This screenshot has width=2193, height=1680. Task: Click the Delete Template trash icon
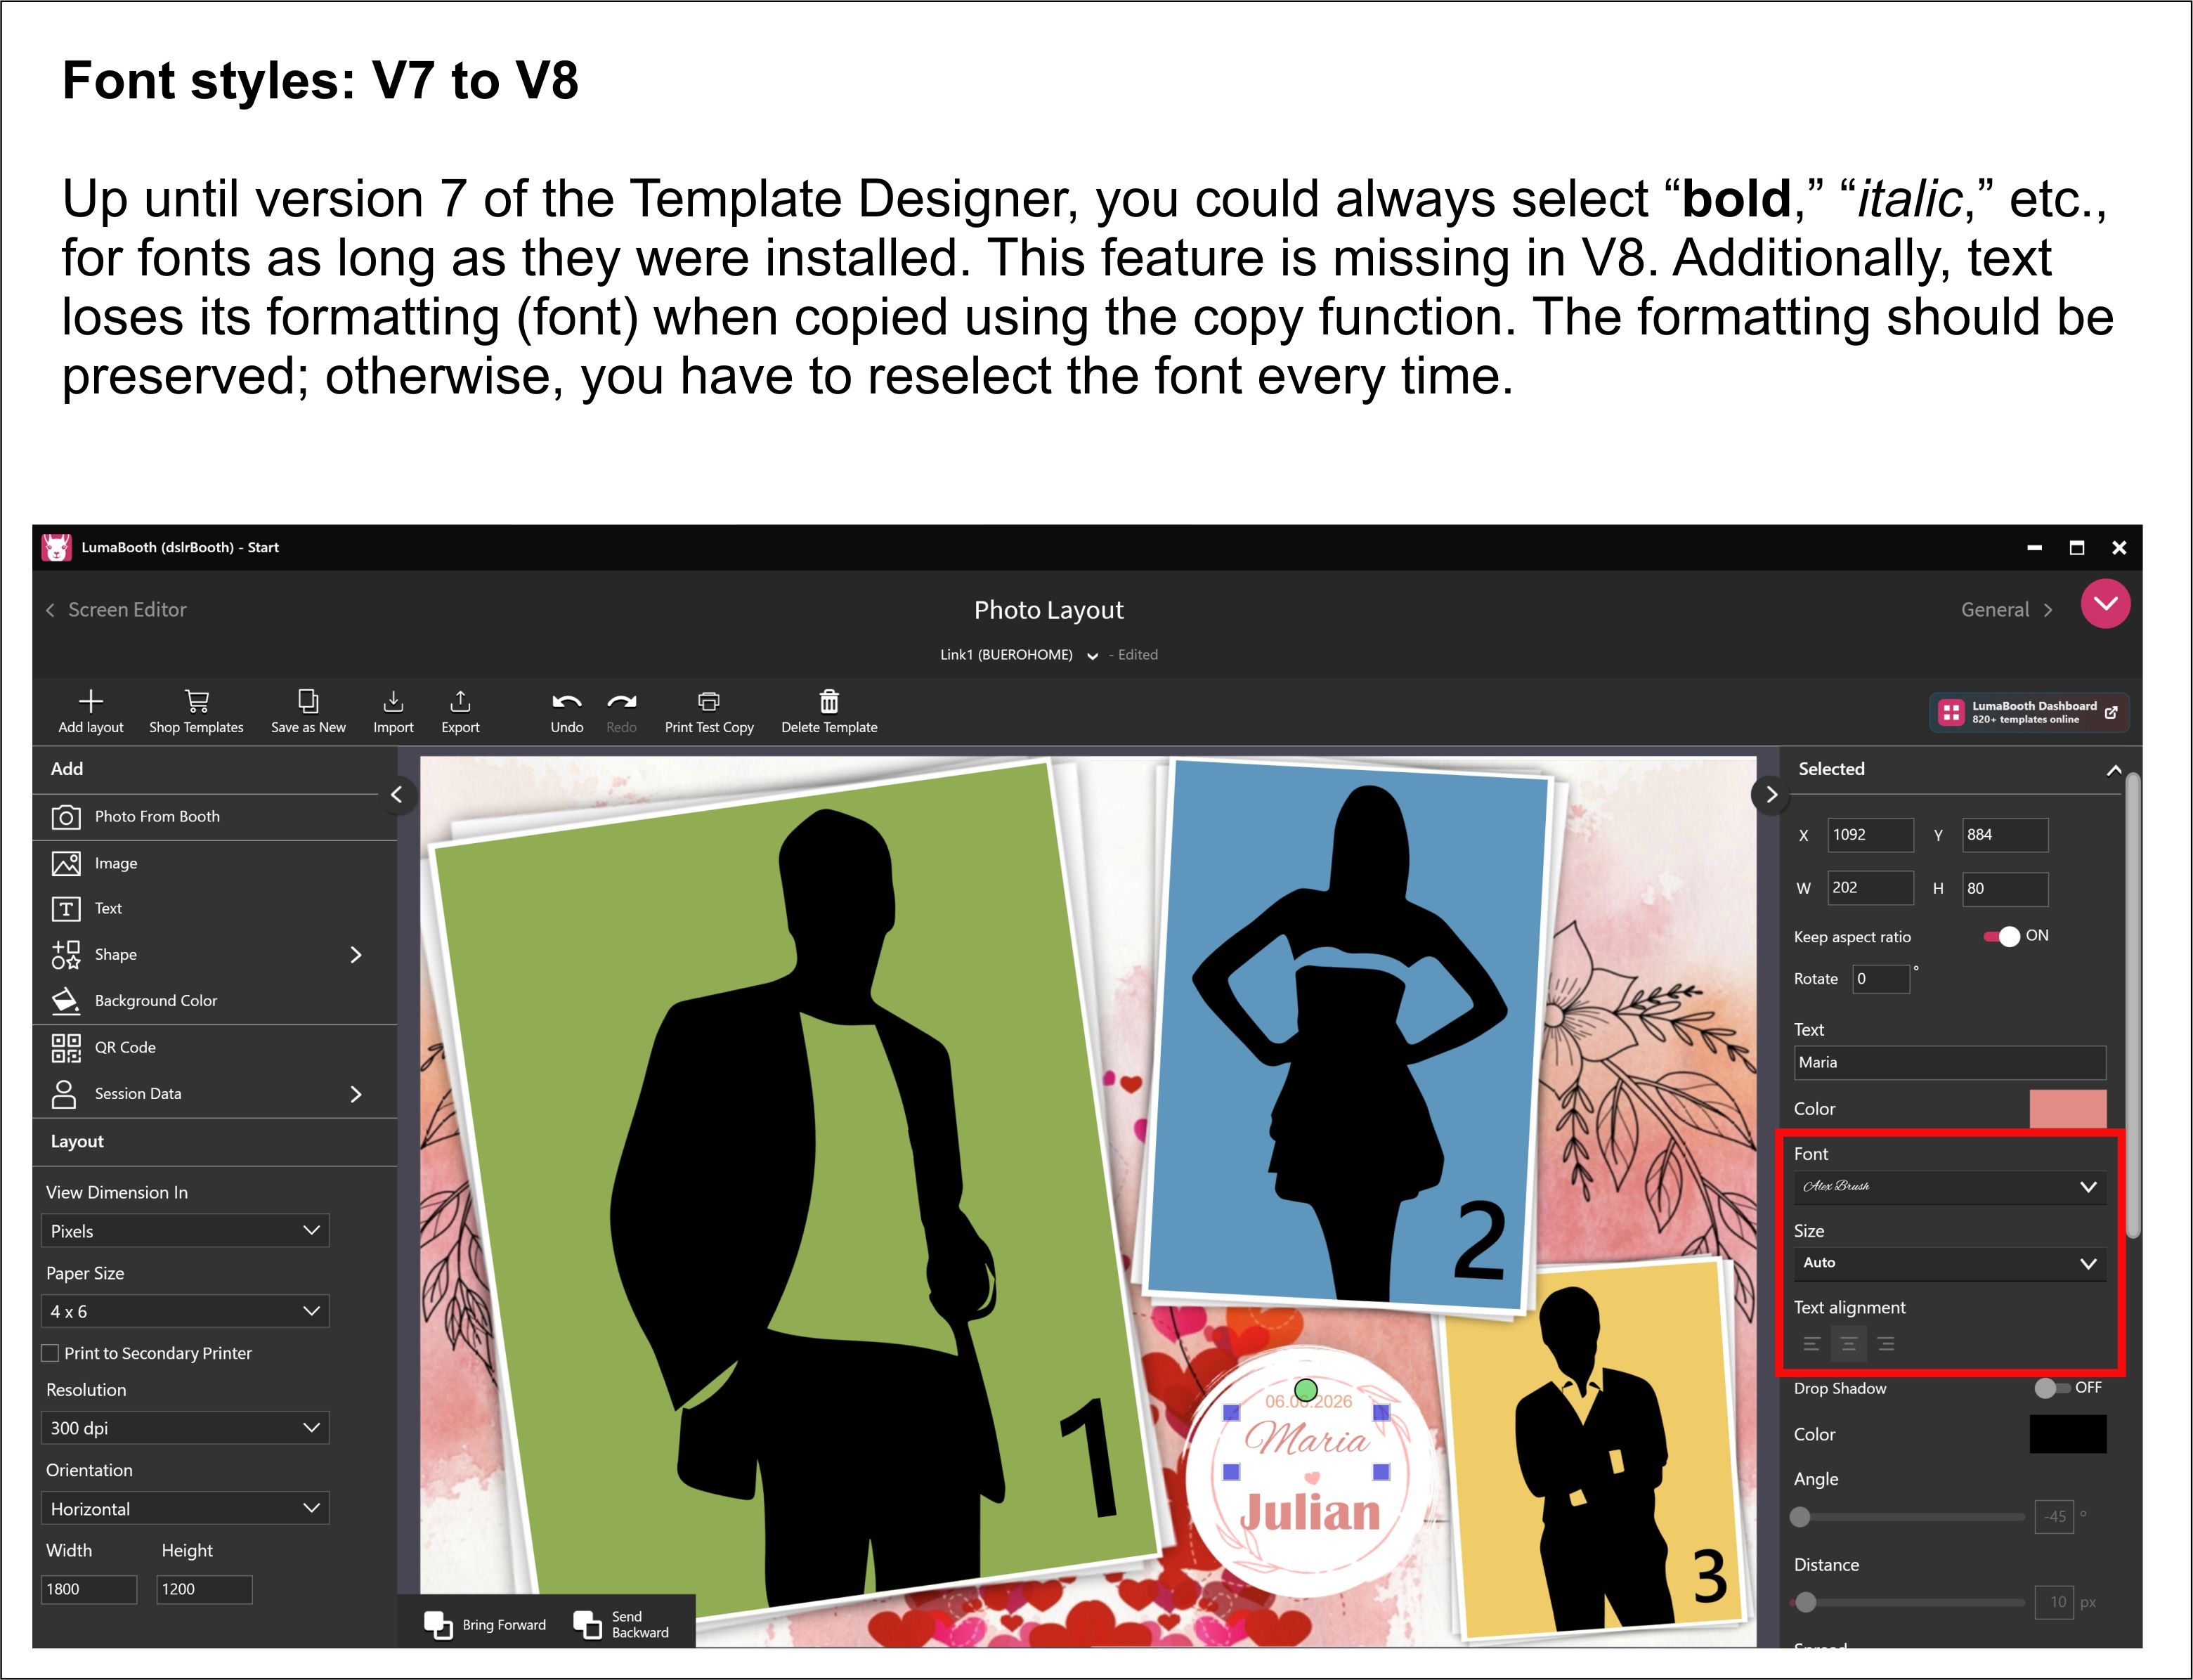[x=829, y=701]
